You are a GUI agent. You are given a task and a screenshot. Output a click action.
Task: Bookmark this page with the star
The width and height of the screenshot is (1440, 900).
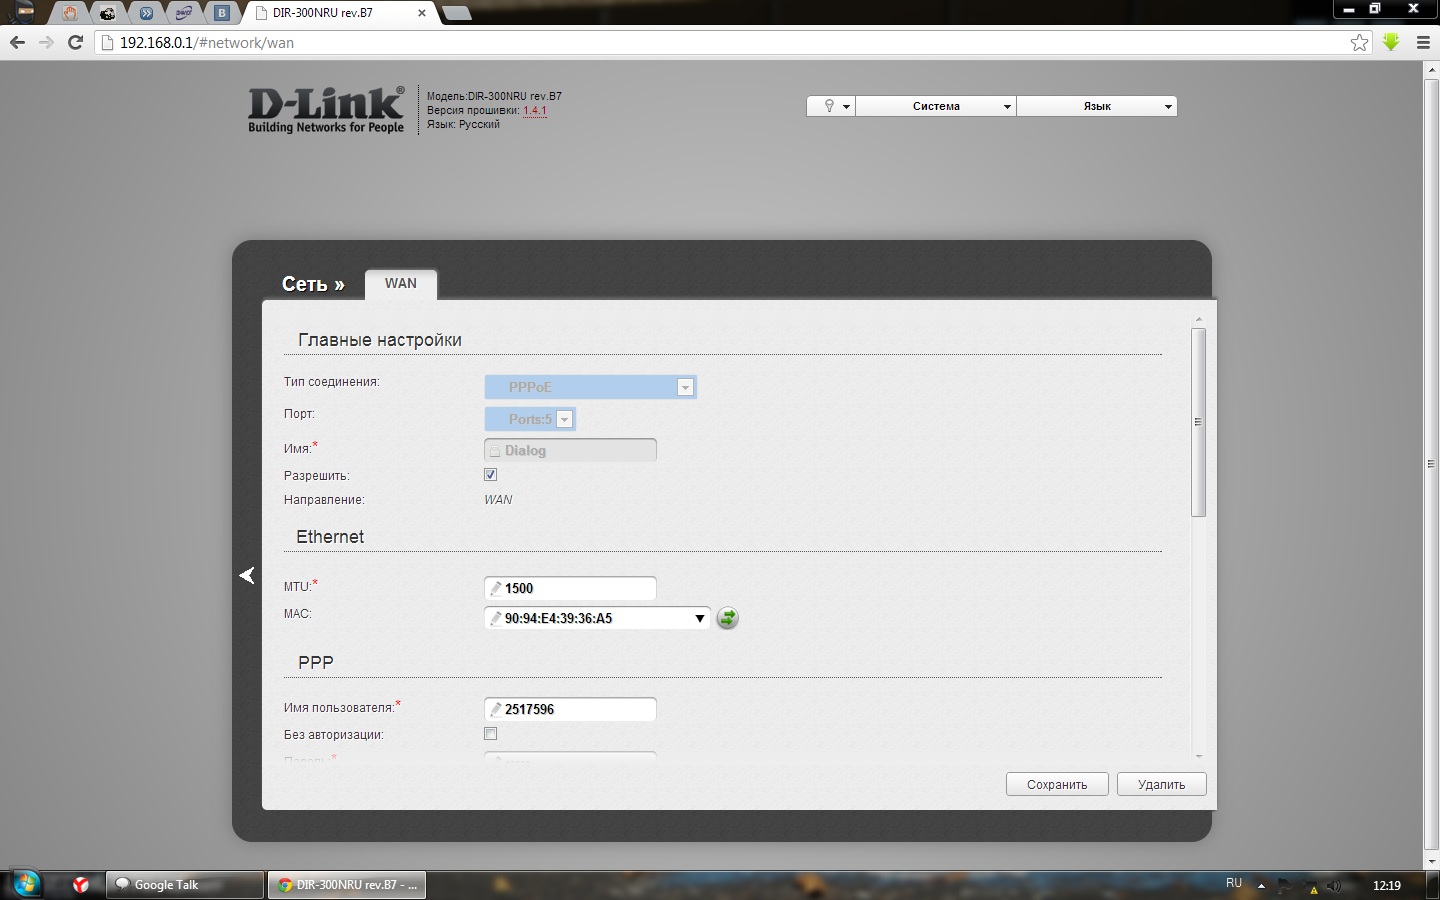(x=1359, y=42)
